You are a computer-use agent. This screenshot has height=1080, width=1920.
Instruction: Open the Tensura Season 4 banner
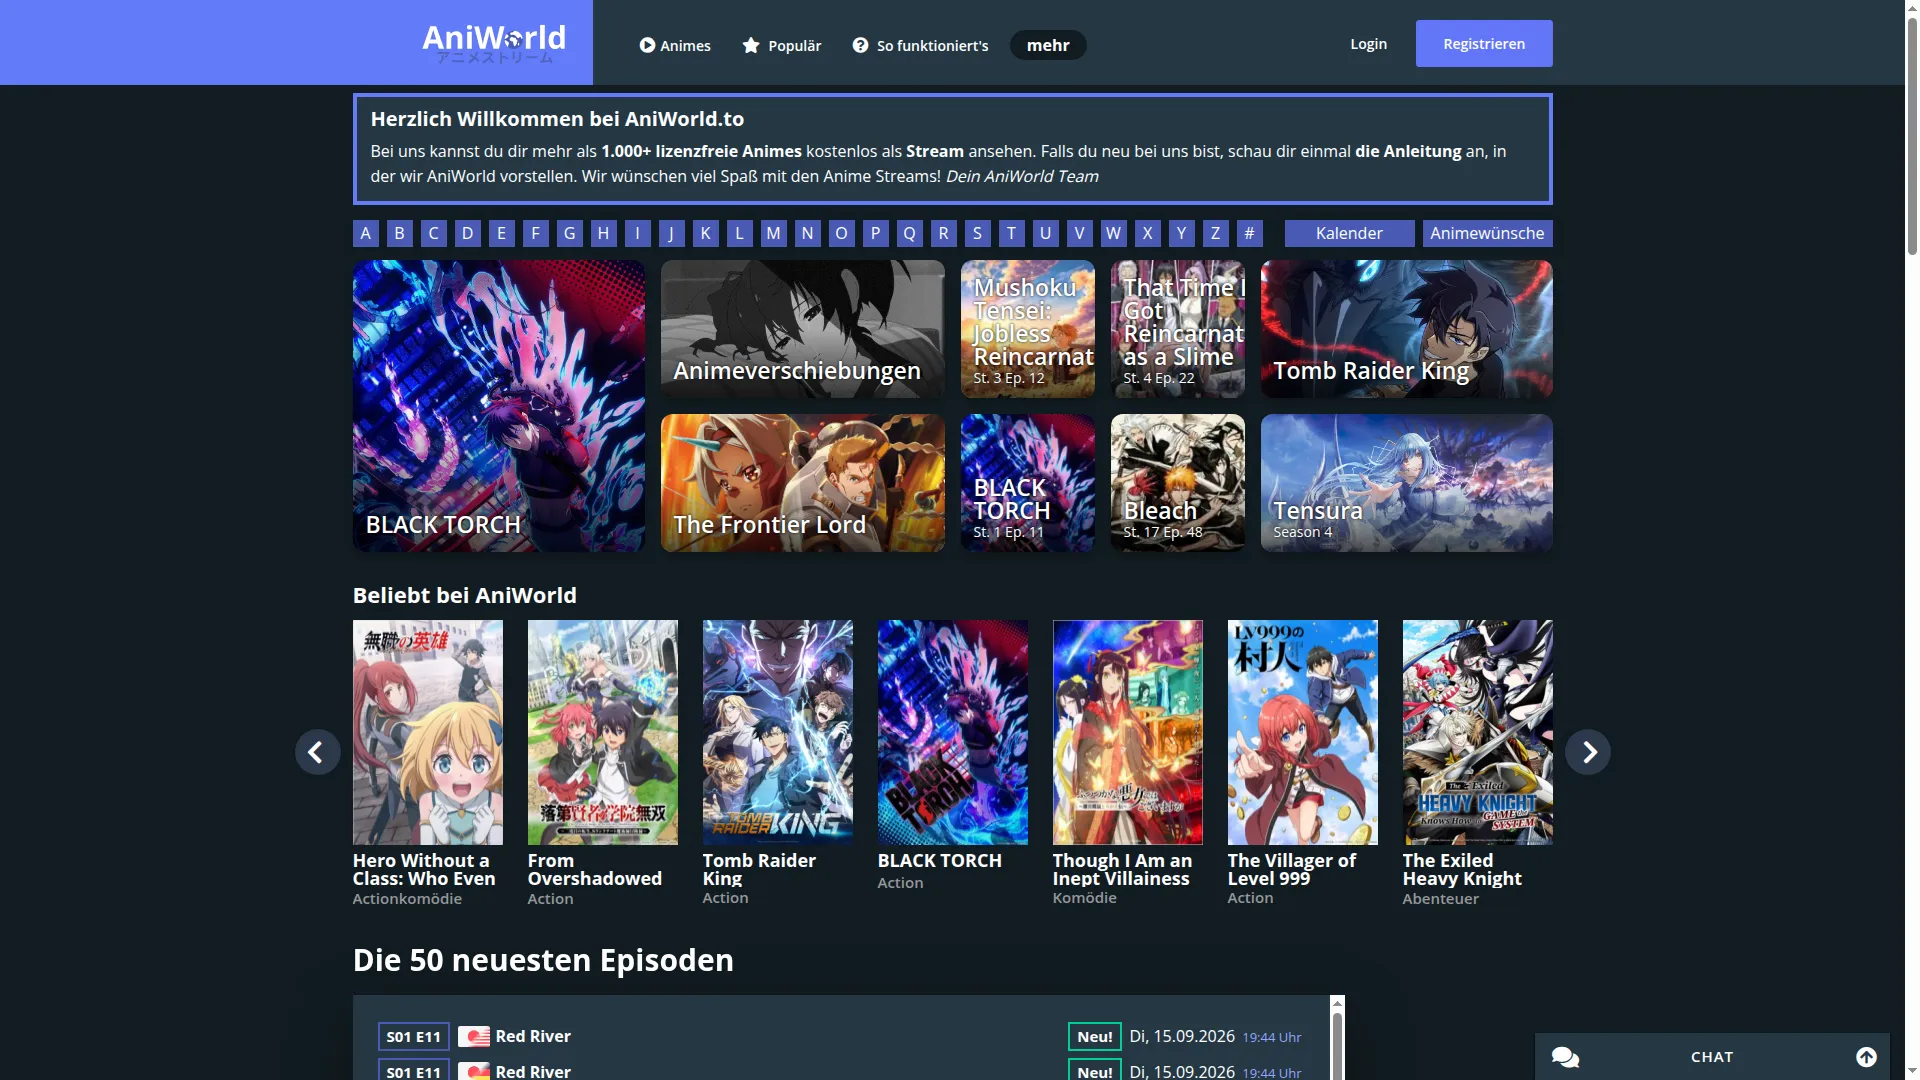click(1407, 483)
